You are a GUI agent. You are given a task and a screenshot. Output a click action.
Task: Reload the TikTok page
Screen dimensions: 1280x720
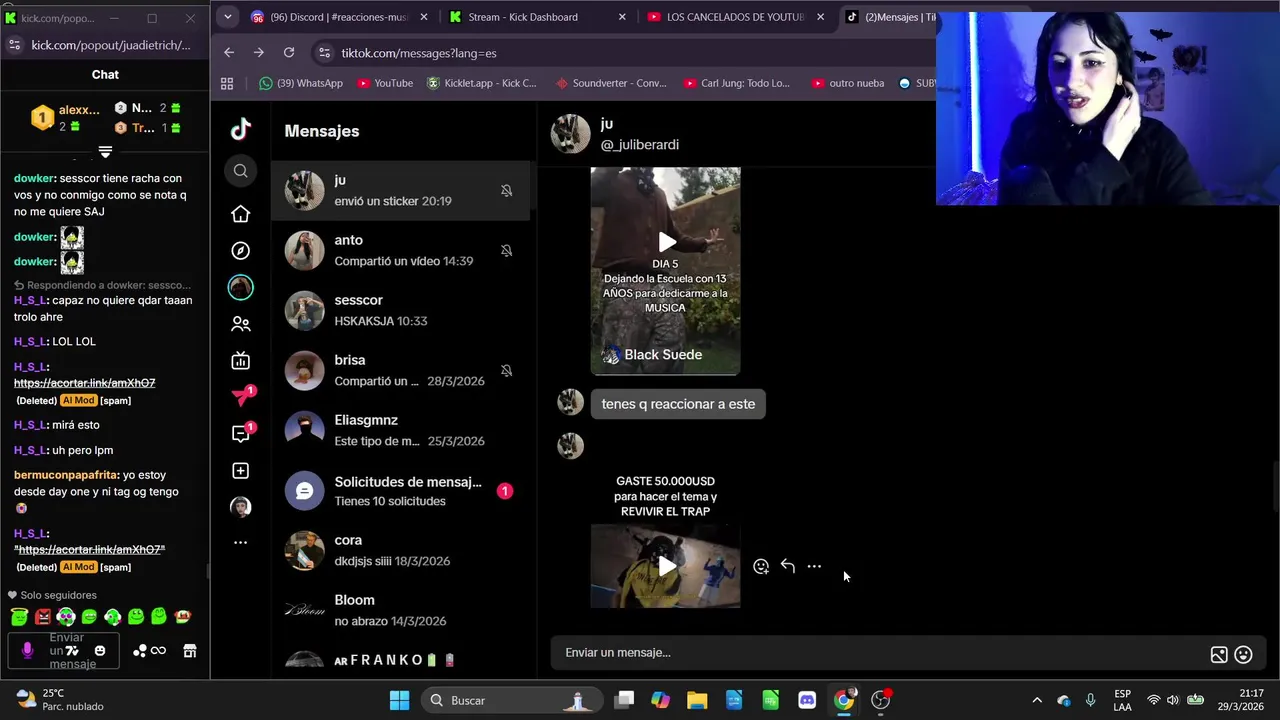point(289,52)
